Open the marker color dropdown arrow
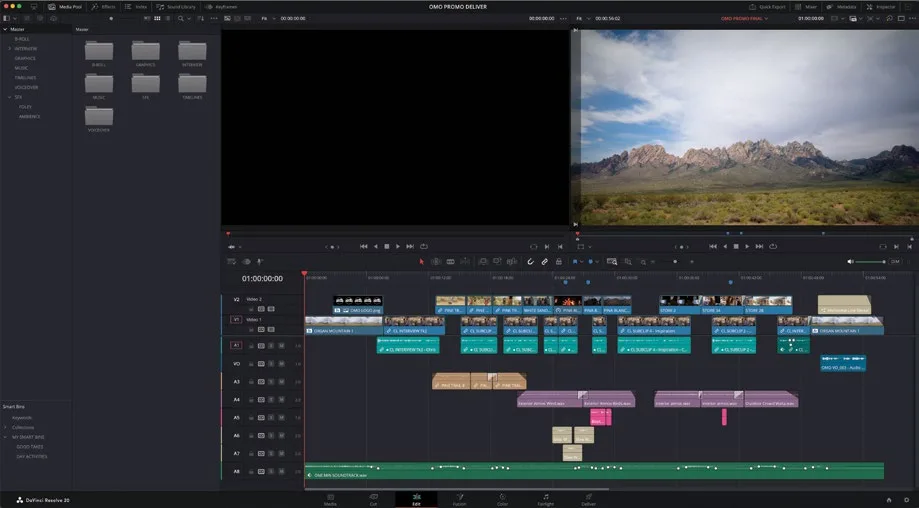This screenshot has width=919, height=508. [x=597, y=261]
